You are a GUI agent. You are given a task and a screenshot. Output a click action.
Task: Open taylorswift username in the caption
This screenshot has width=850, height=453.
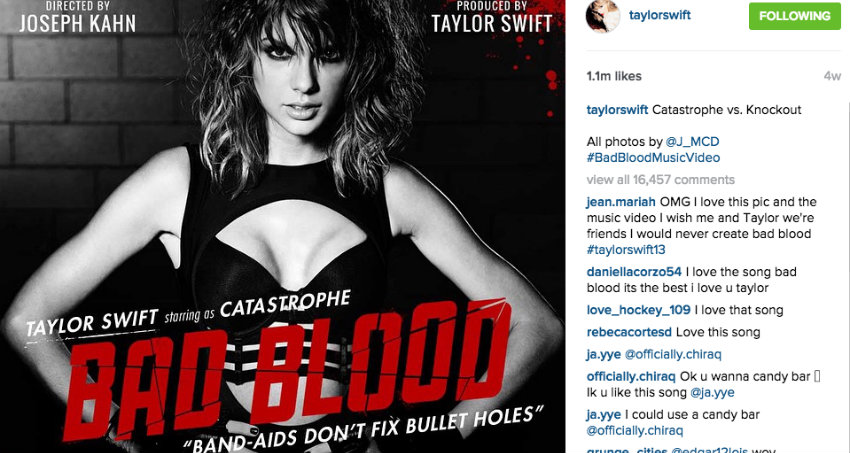[x=617, y=110]
